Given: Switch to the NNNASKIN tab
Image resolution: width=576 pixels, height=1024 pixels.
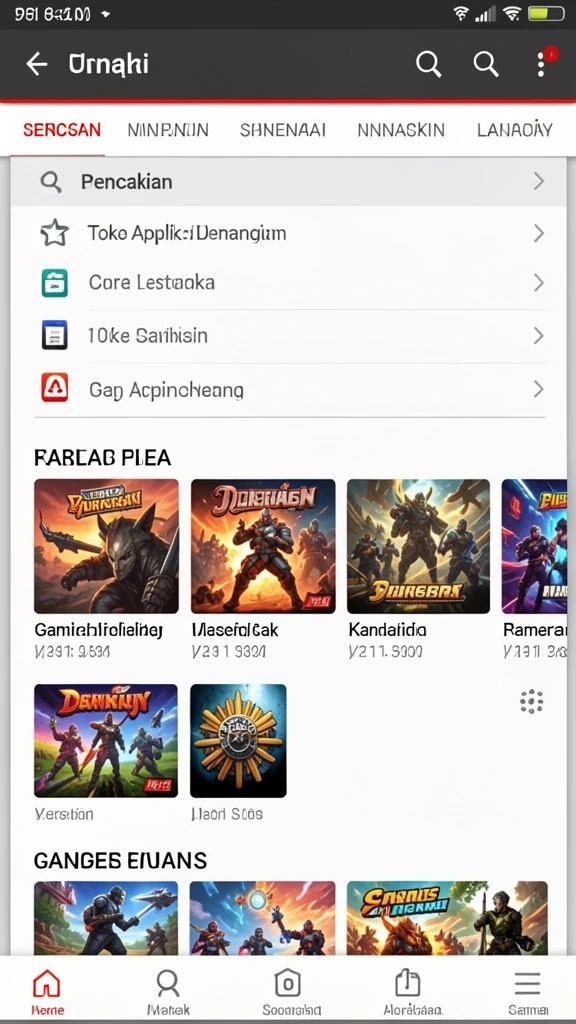Looking at the screenshot, I should coord(401,130).
